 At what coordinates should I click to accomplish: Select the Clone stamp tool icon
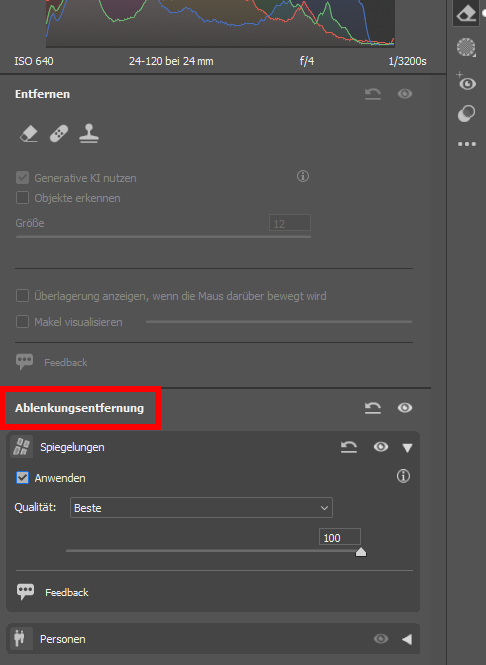[x=89, y=133]
